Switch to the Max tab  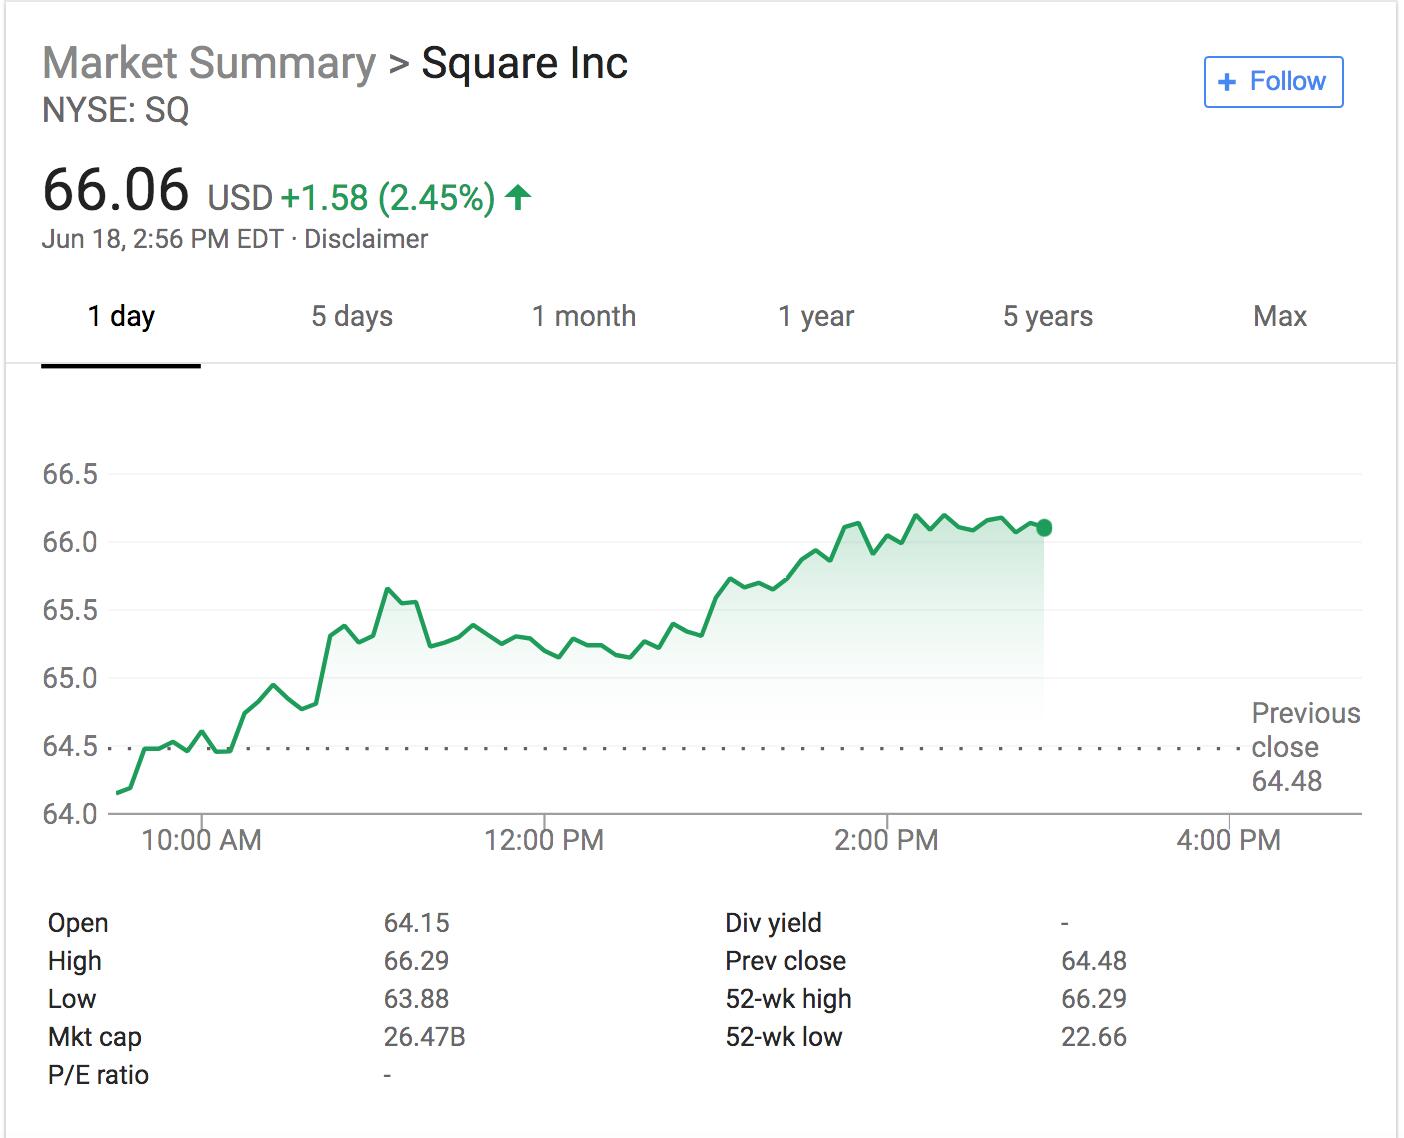1280,316
